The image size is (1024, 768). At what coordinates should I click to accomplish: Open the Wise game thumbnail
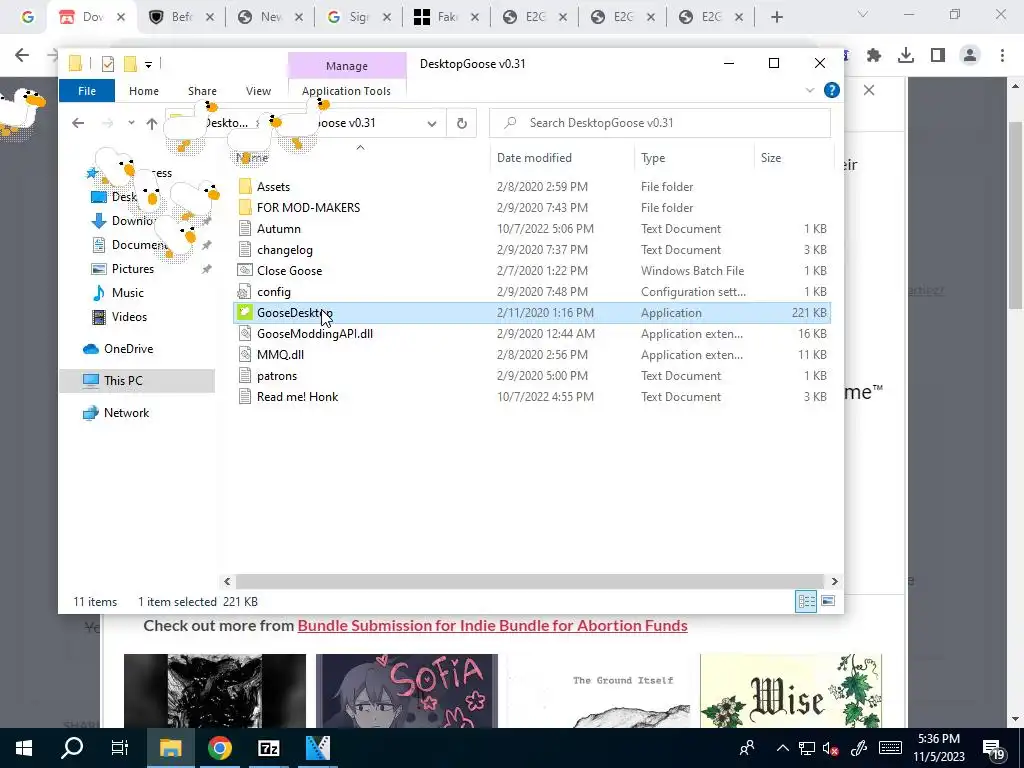tap(790, 690)
